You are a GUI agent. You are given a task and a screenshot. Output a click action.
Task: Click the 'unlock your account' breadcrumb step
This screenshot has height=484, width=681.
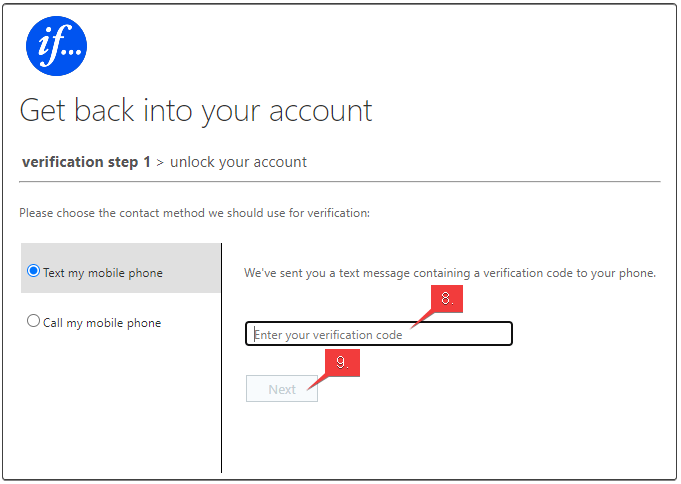238,162
